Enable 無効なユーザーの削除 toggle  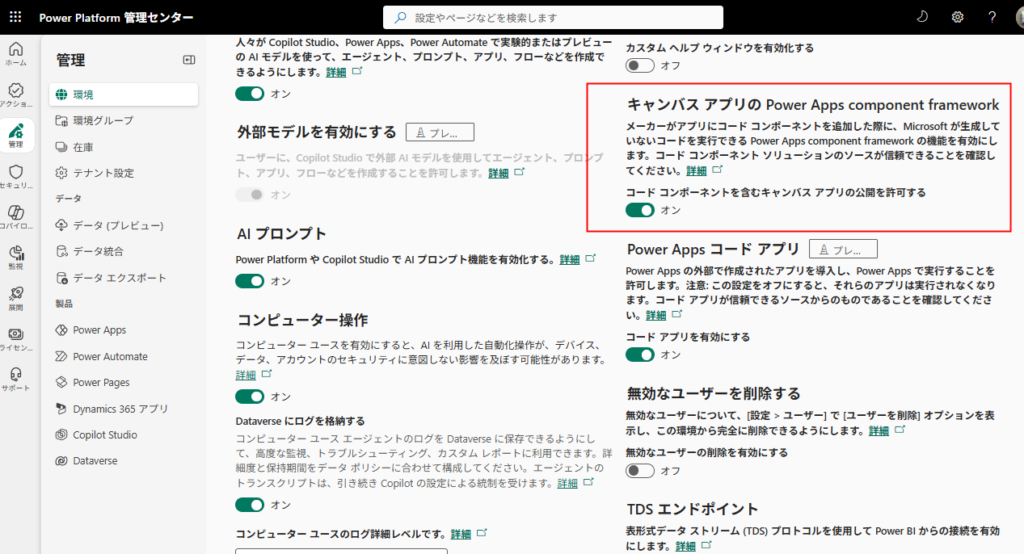point(640,470)
